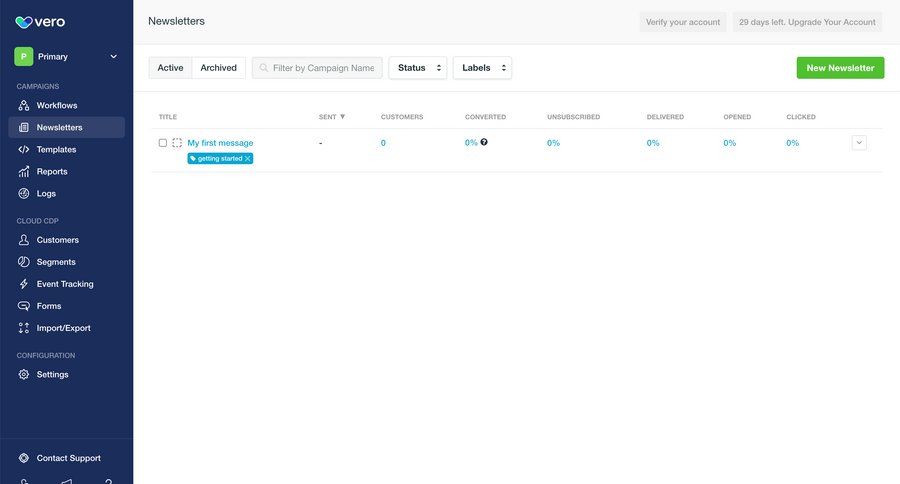
Task: Open the My first message row actions menu
Action: tap(859, 143)
